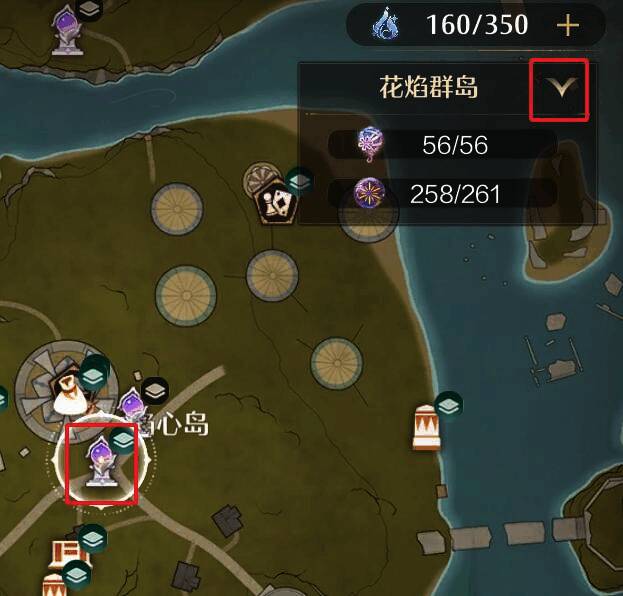Toggle layer icon on the highlighted waypoint

123,440
